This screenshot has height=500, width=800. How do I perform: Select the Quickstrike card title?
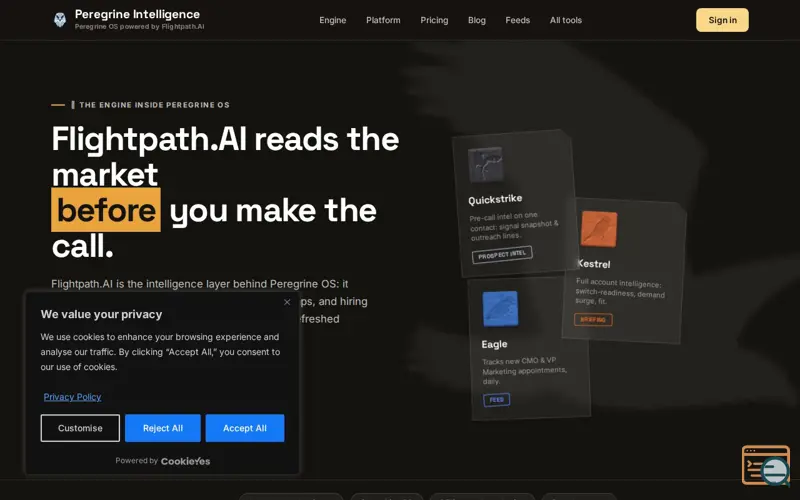coord(495,199)
